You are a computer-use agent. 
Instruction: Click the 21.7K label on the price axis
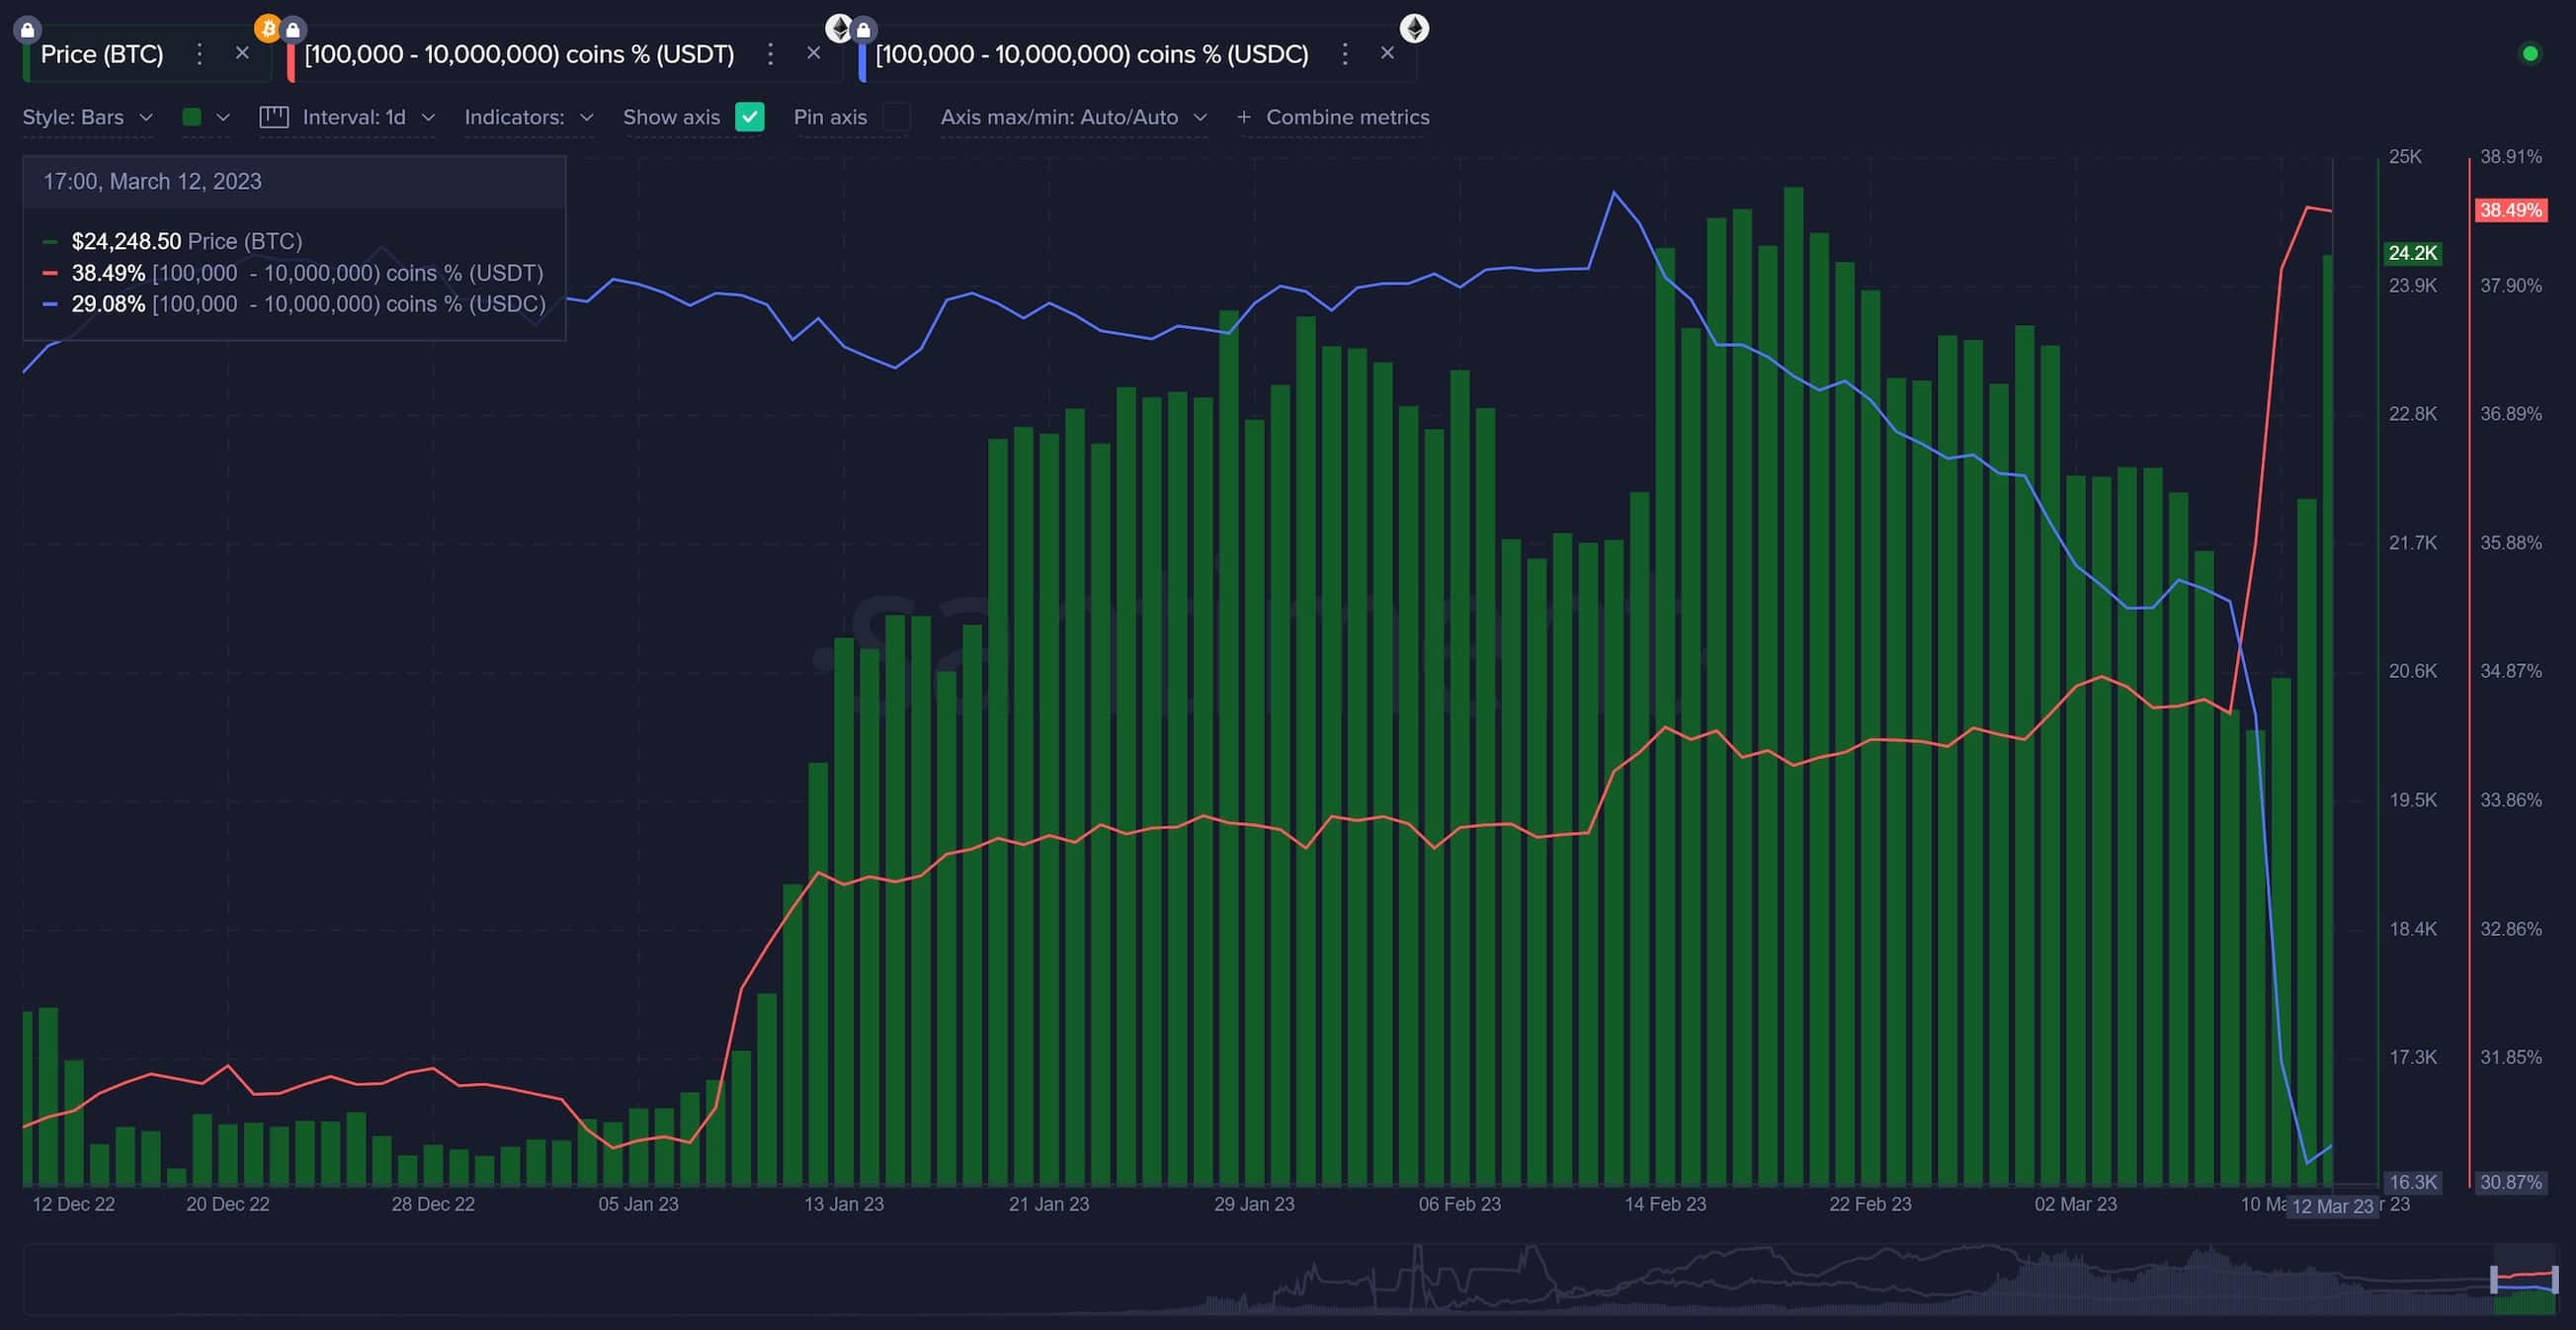point(2412,542)
